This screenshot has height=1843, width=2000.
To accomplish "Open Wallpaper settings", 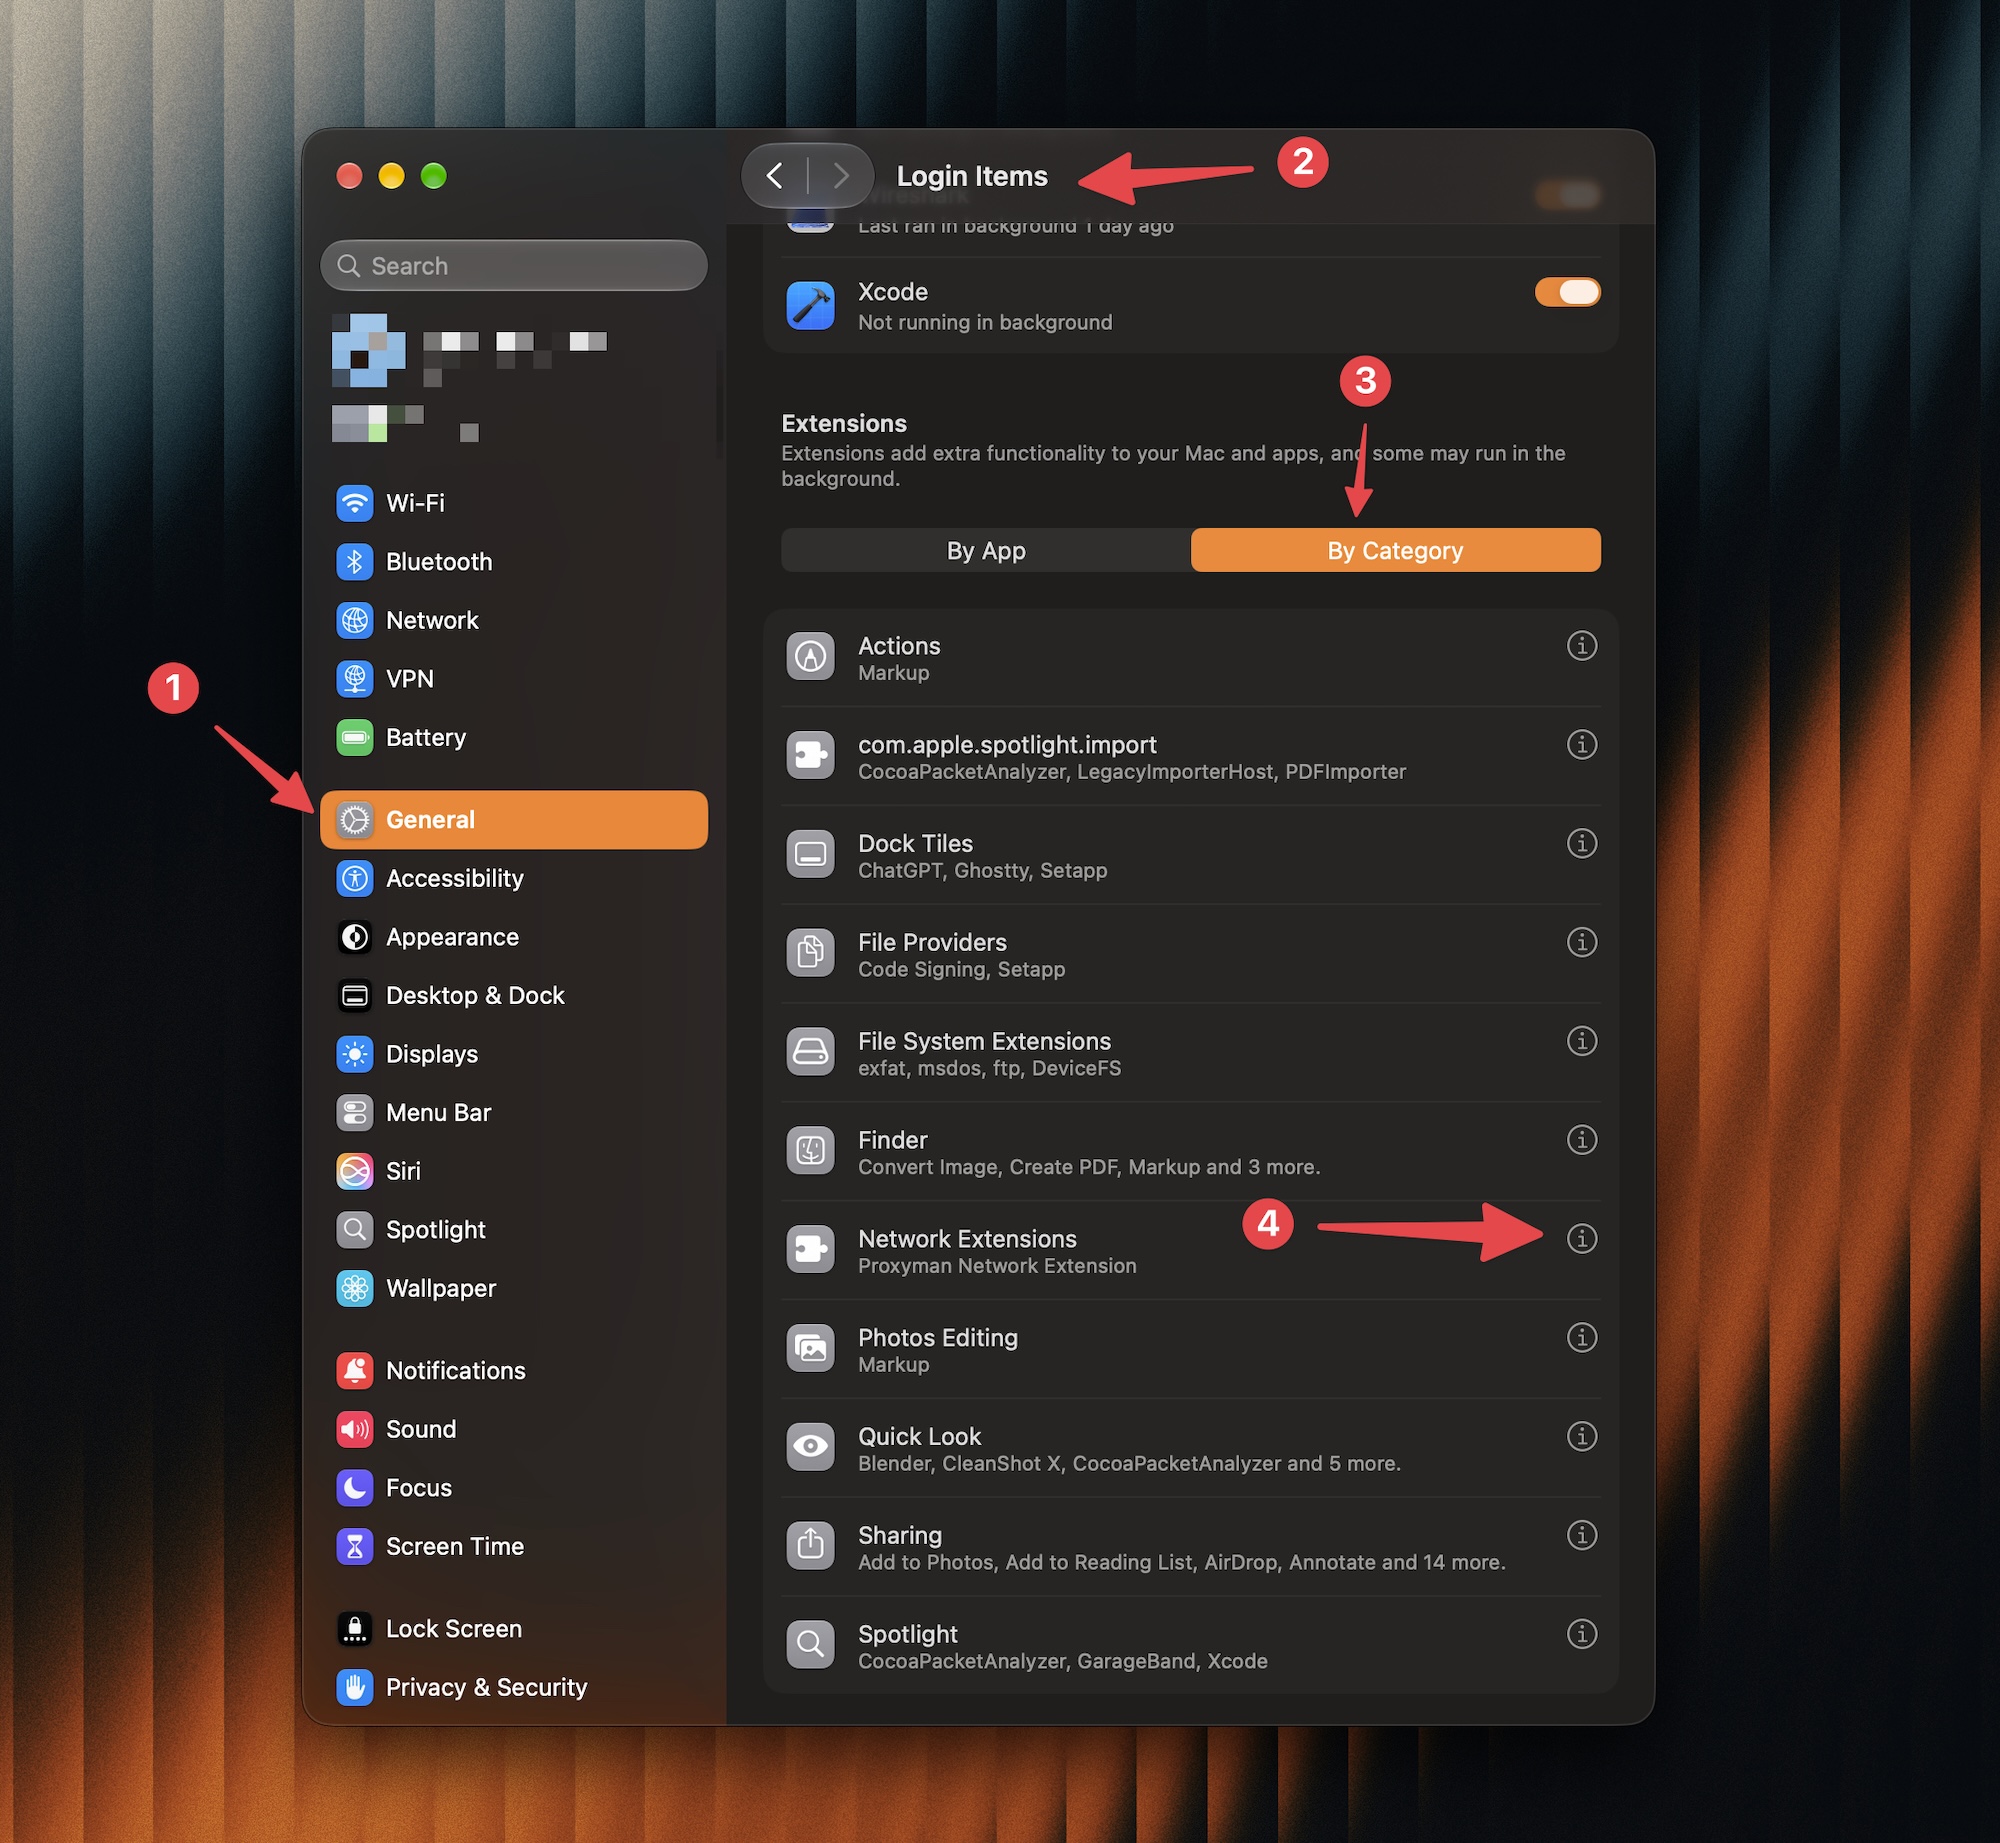I will point(513,1289).
